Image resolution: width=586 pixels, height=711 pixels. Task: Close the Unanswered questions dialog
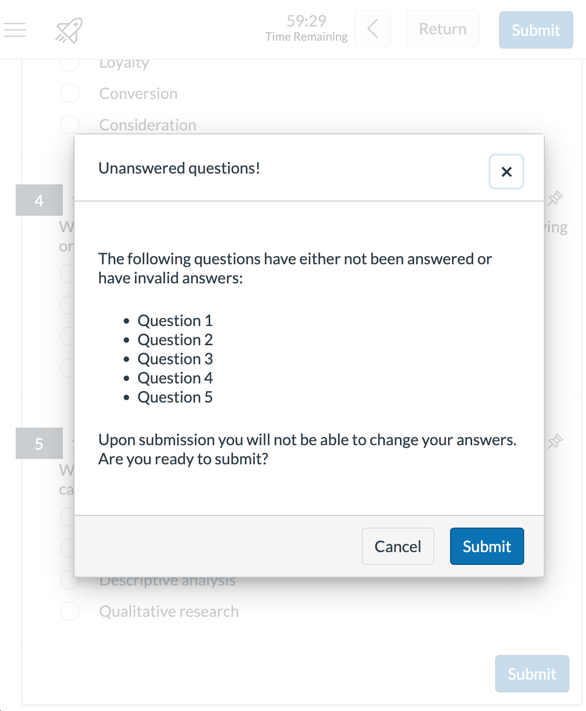pyautogui.click(x=506, y=171)
